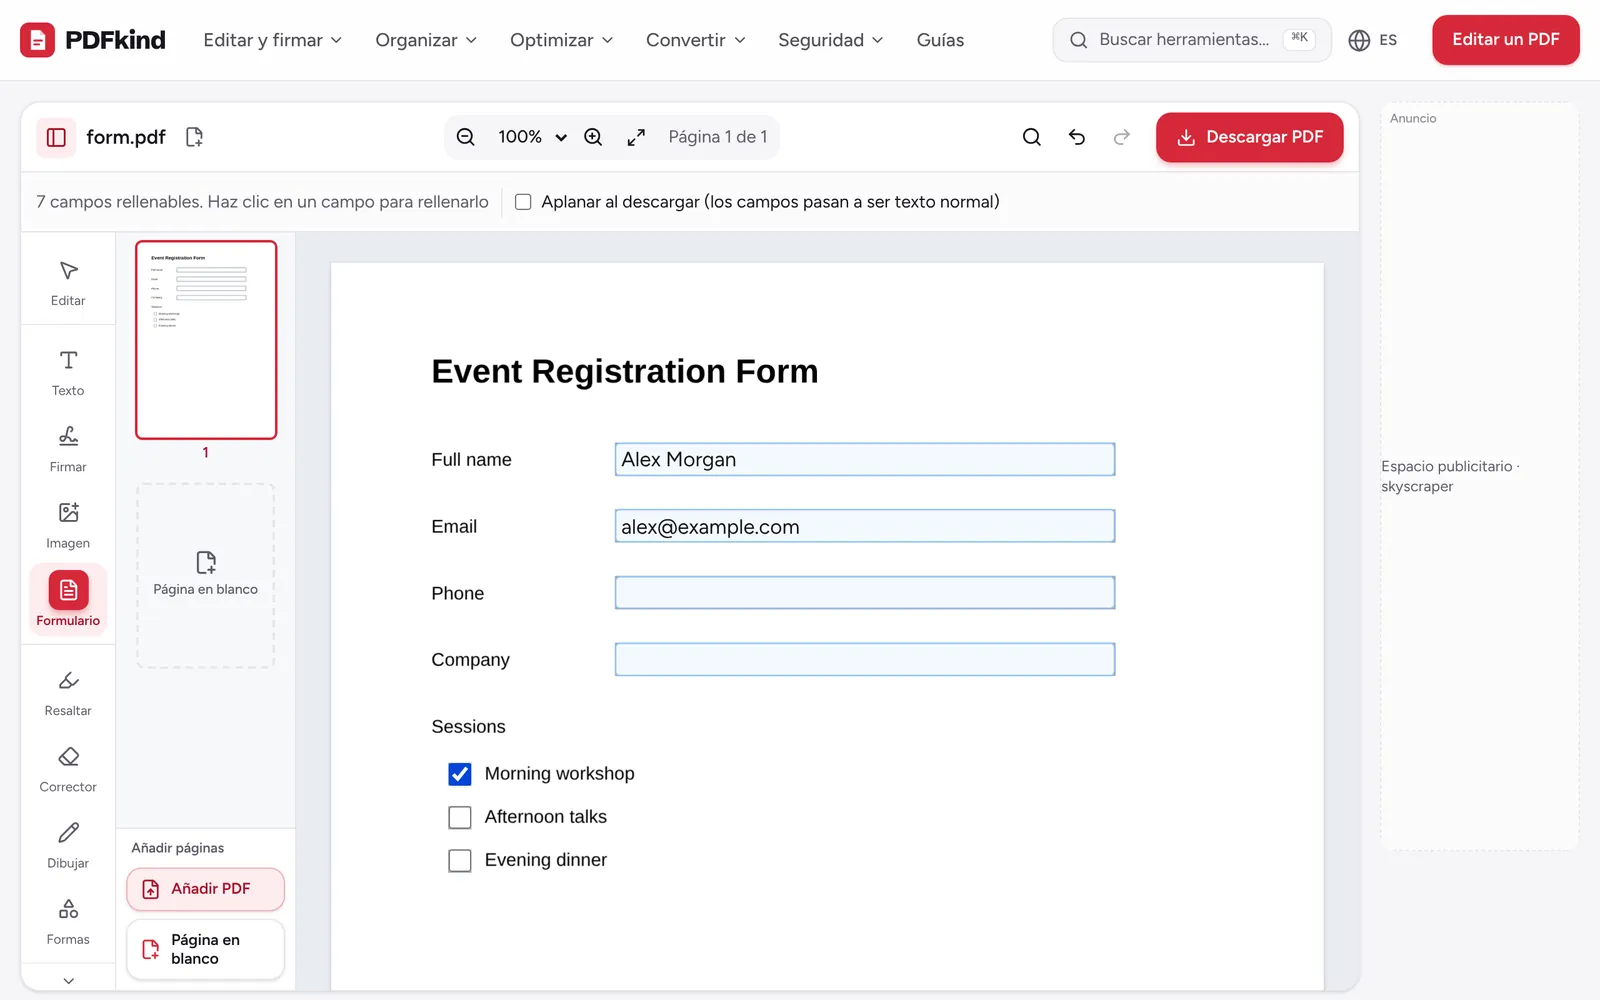
Task: Click the Descargar PDF button
Action: pos(1250,137)
